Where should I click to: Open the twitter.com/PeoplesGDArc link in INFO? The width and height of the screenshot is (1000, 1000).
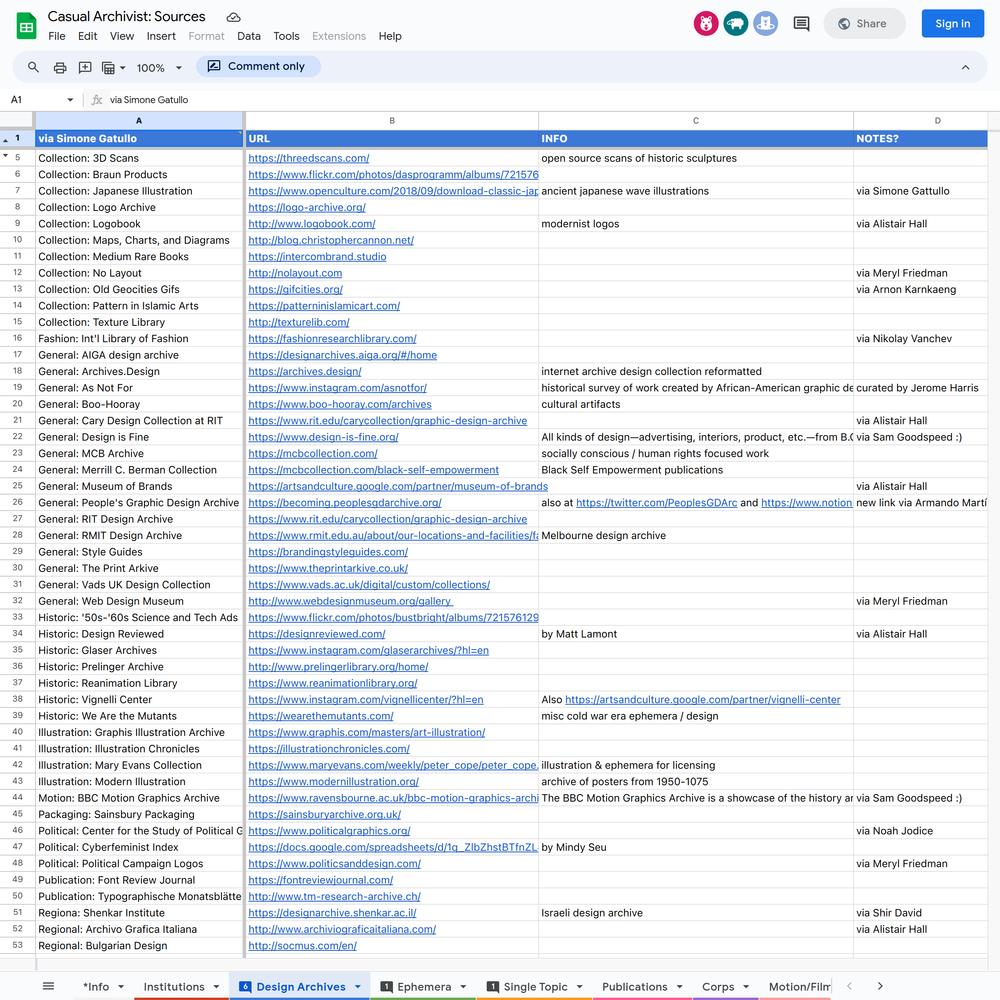656,503
